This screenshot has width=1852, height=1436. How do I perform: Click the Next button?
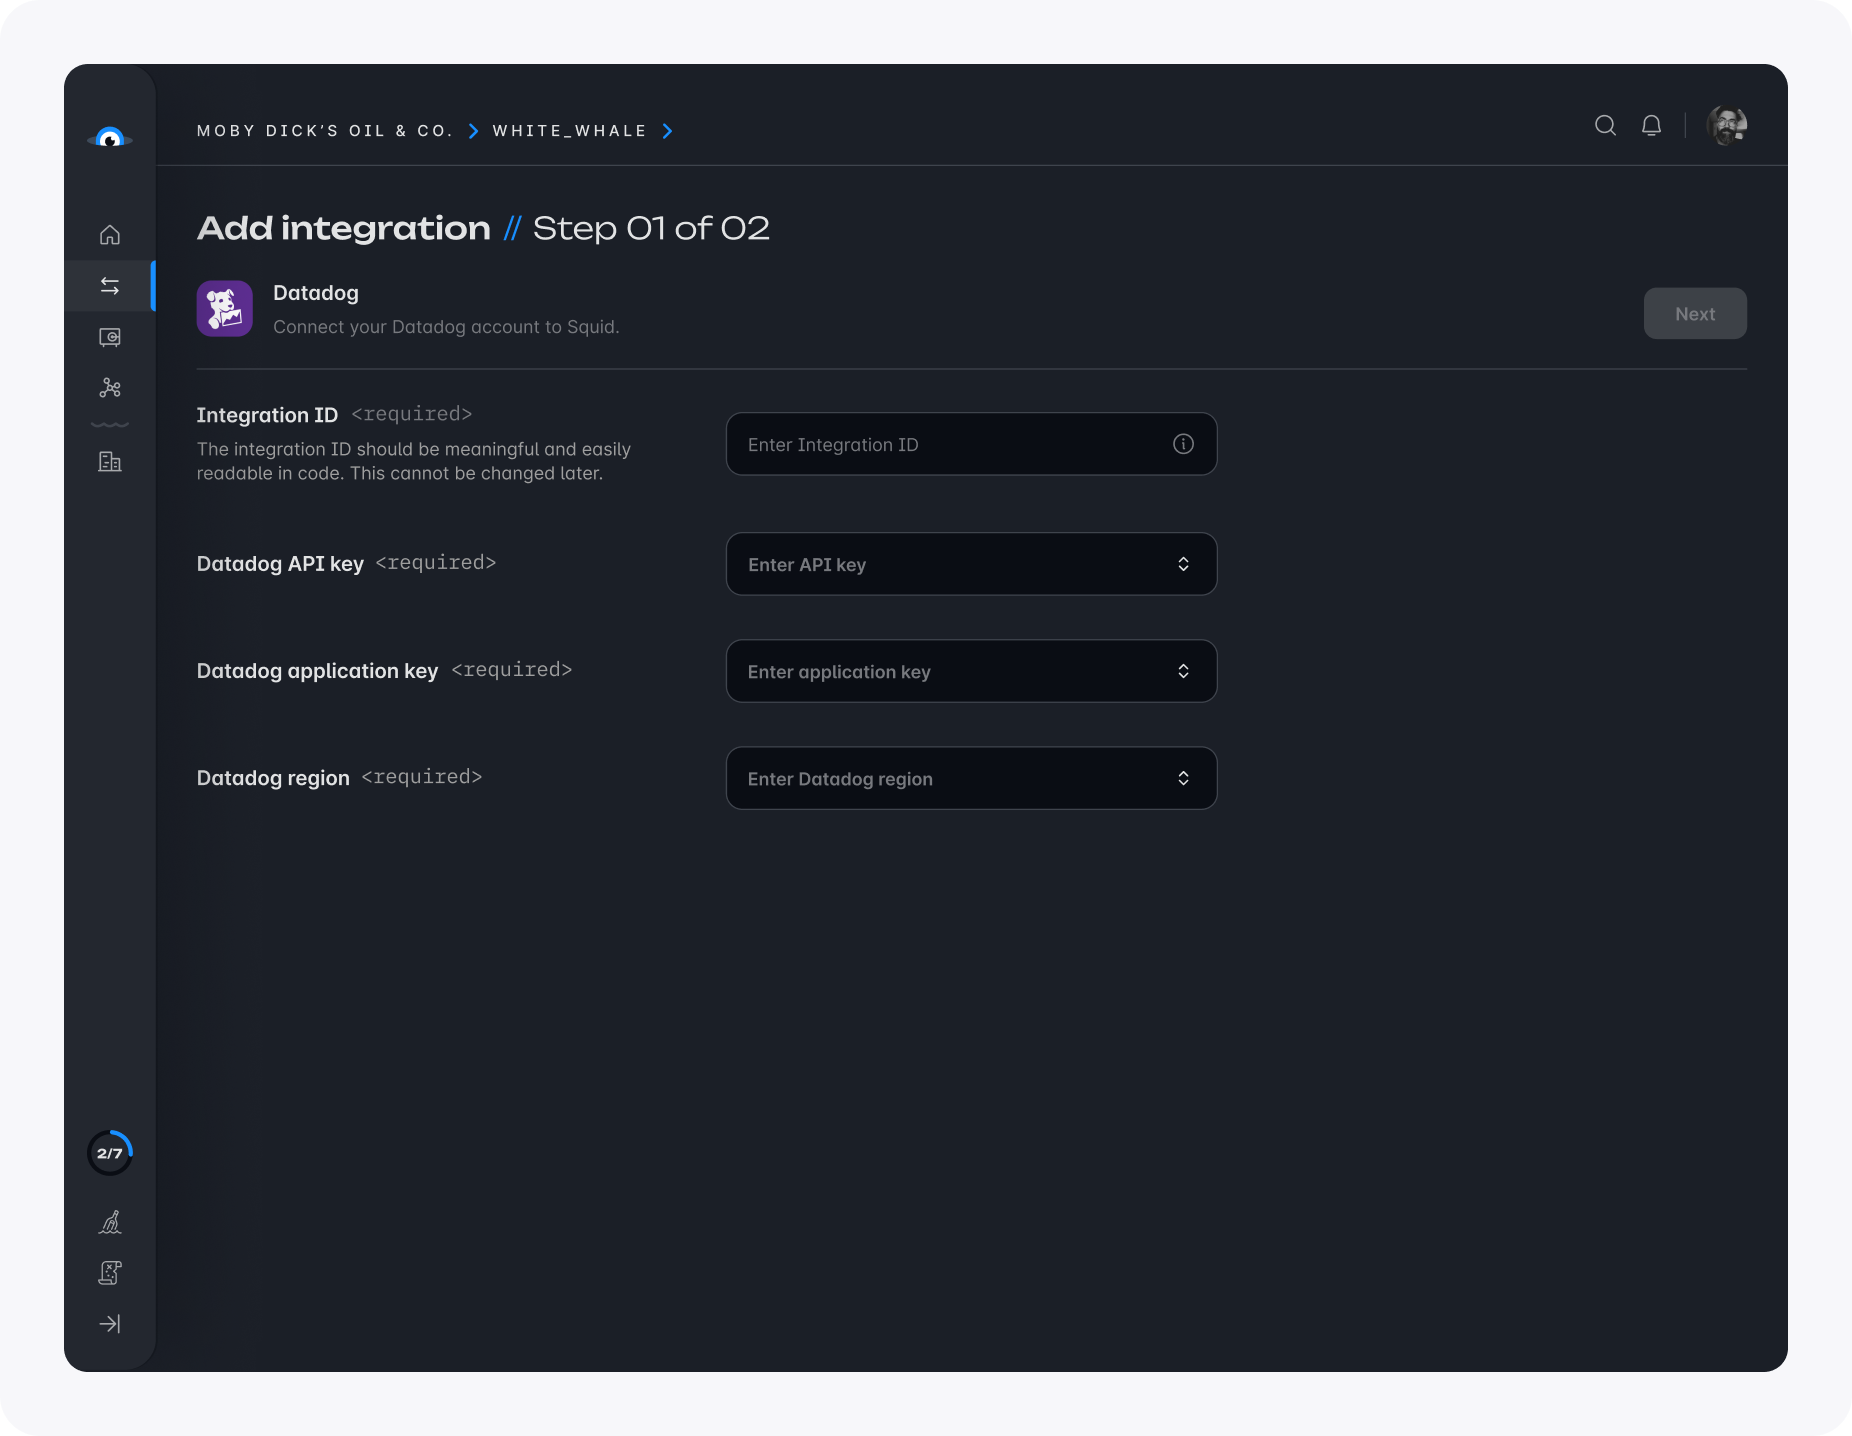tap(1695, 313)
